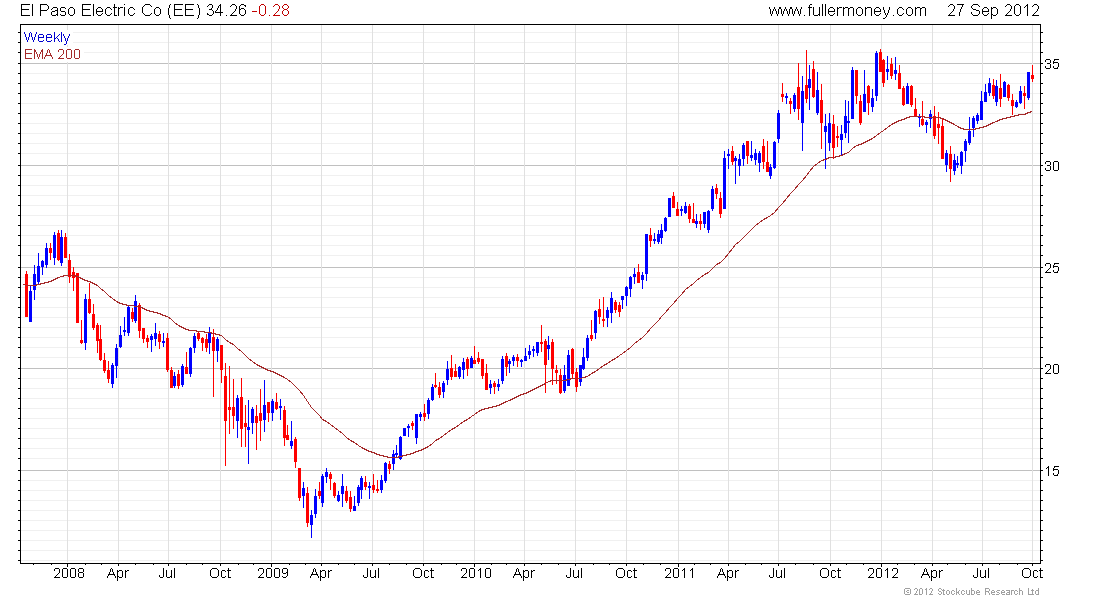1100x600 pixels.
Task: Click the final 'Oct' label at axis end
Action: [x=1031, y=573]
